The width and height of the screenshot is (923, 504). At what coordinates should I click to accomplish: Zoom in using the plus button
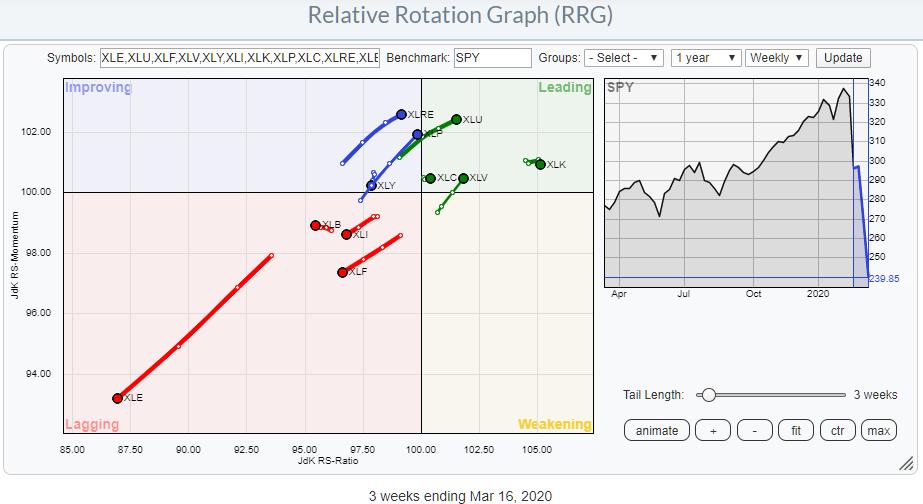click(713, 431)
